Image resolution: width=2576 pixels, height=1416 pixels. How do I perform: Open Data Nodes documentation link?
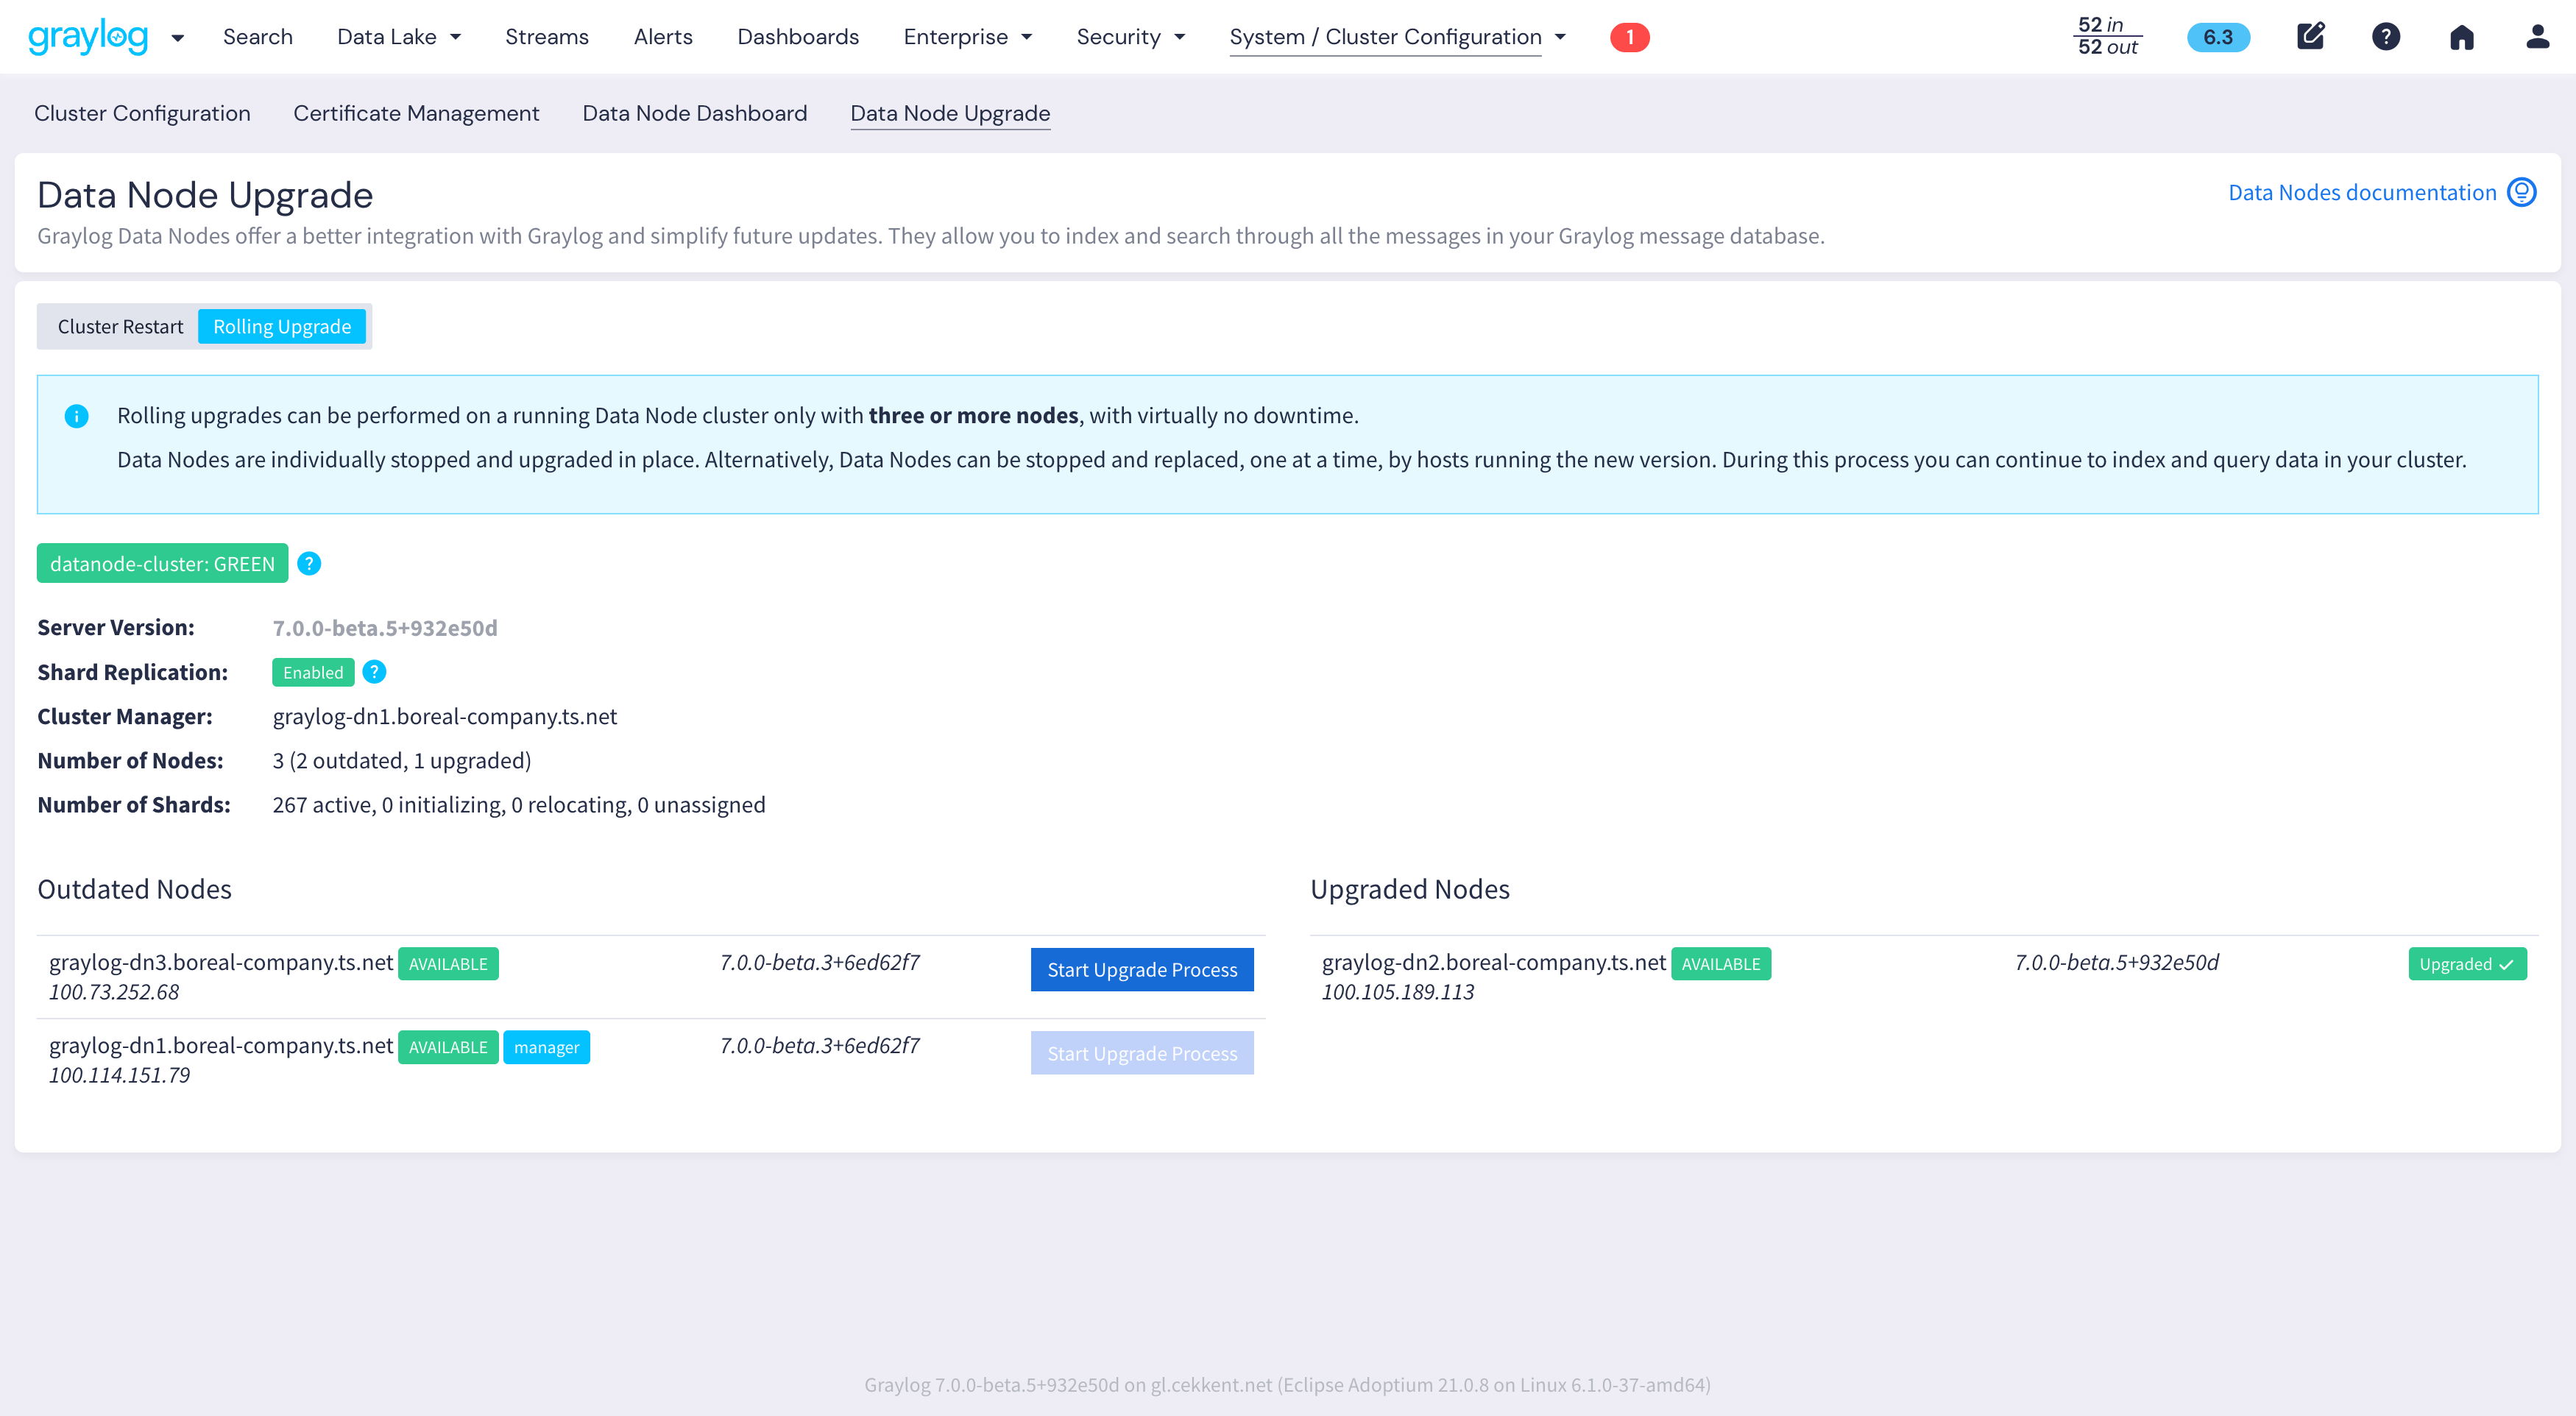pyautogui.click(x=2361, y=192)
